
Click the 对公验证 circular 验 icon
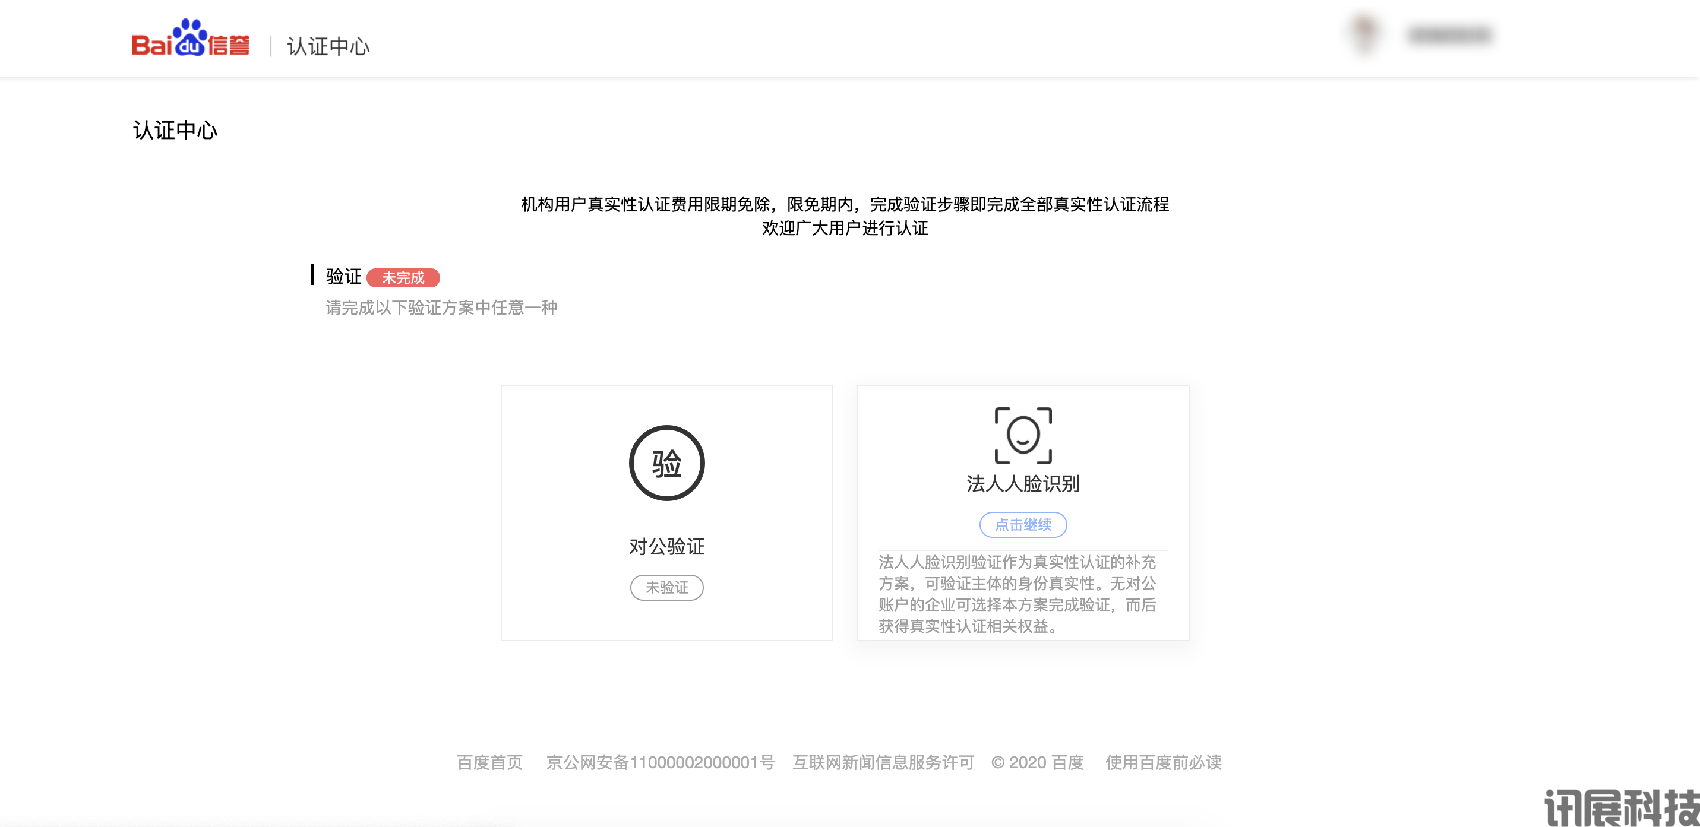tap(667, 463)
